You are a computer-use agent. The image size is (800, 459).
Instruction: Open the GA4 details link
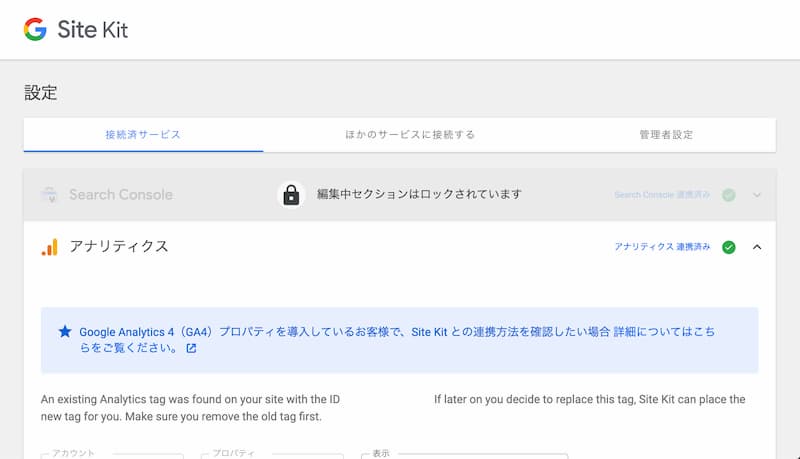(396, 340)
